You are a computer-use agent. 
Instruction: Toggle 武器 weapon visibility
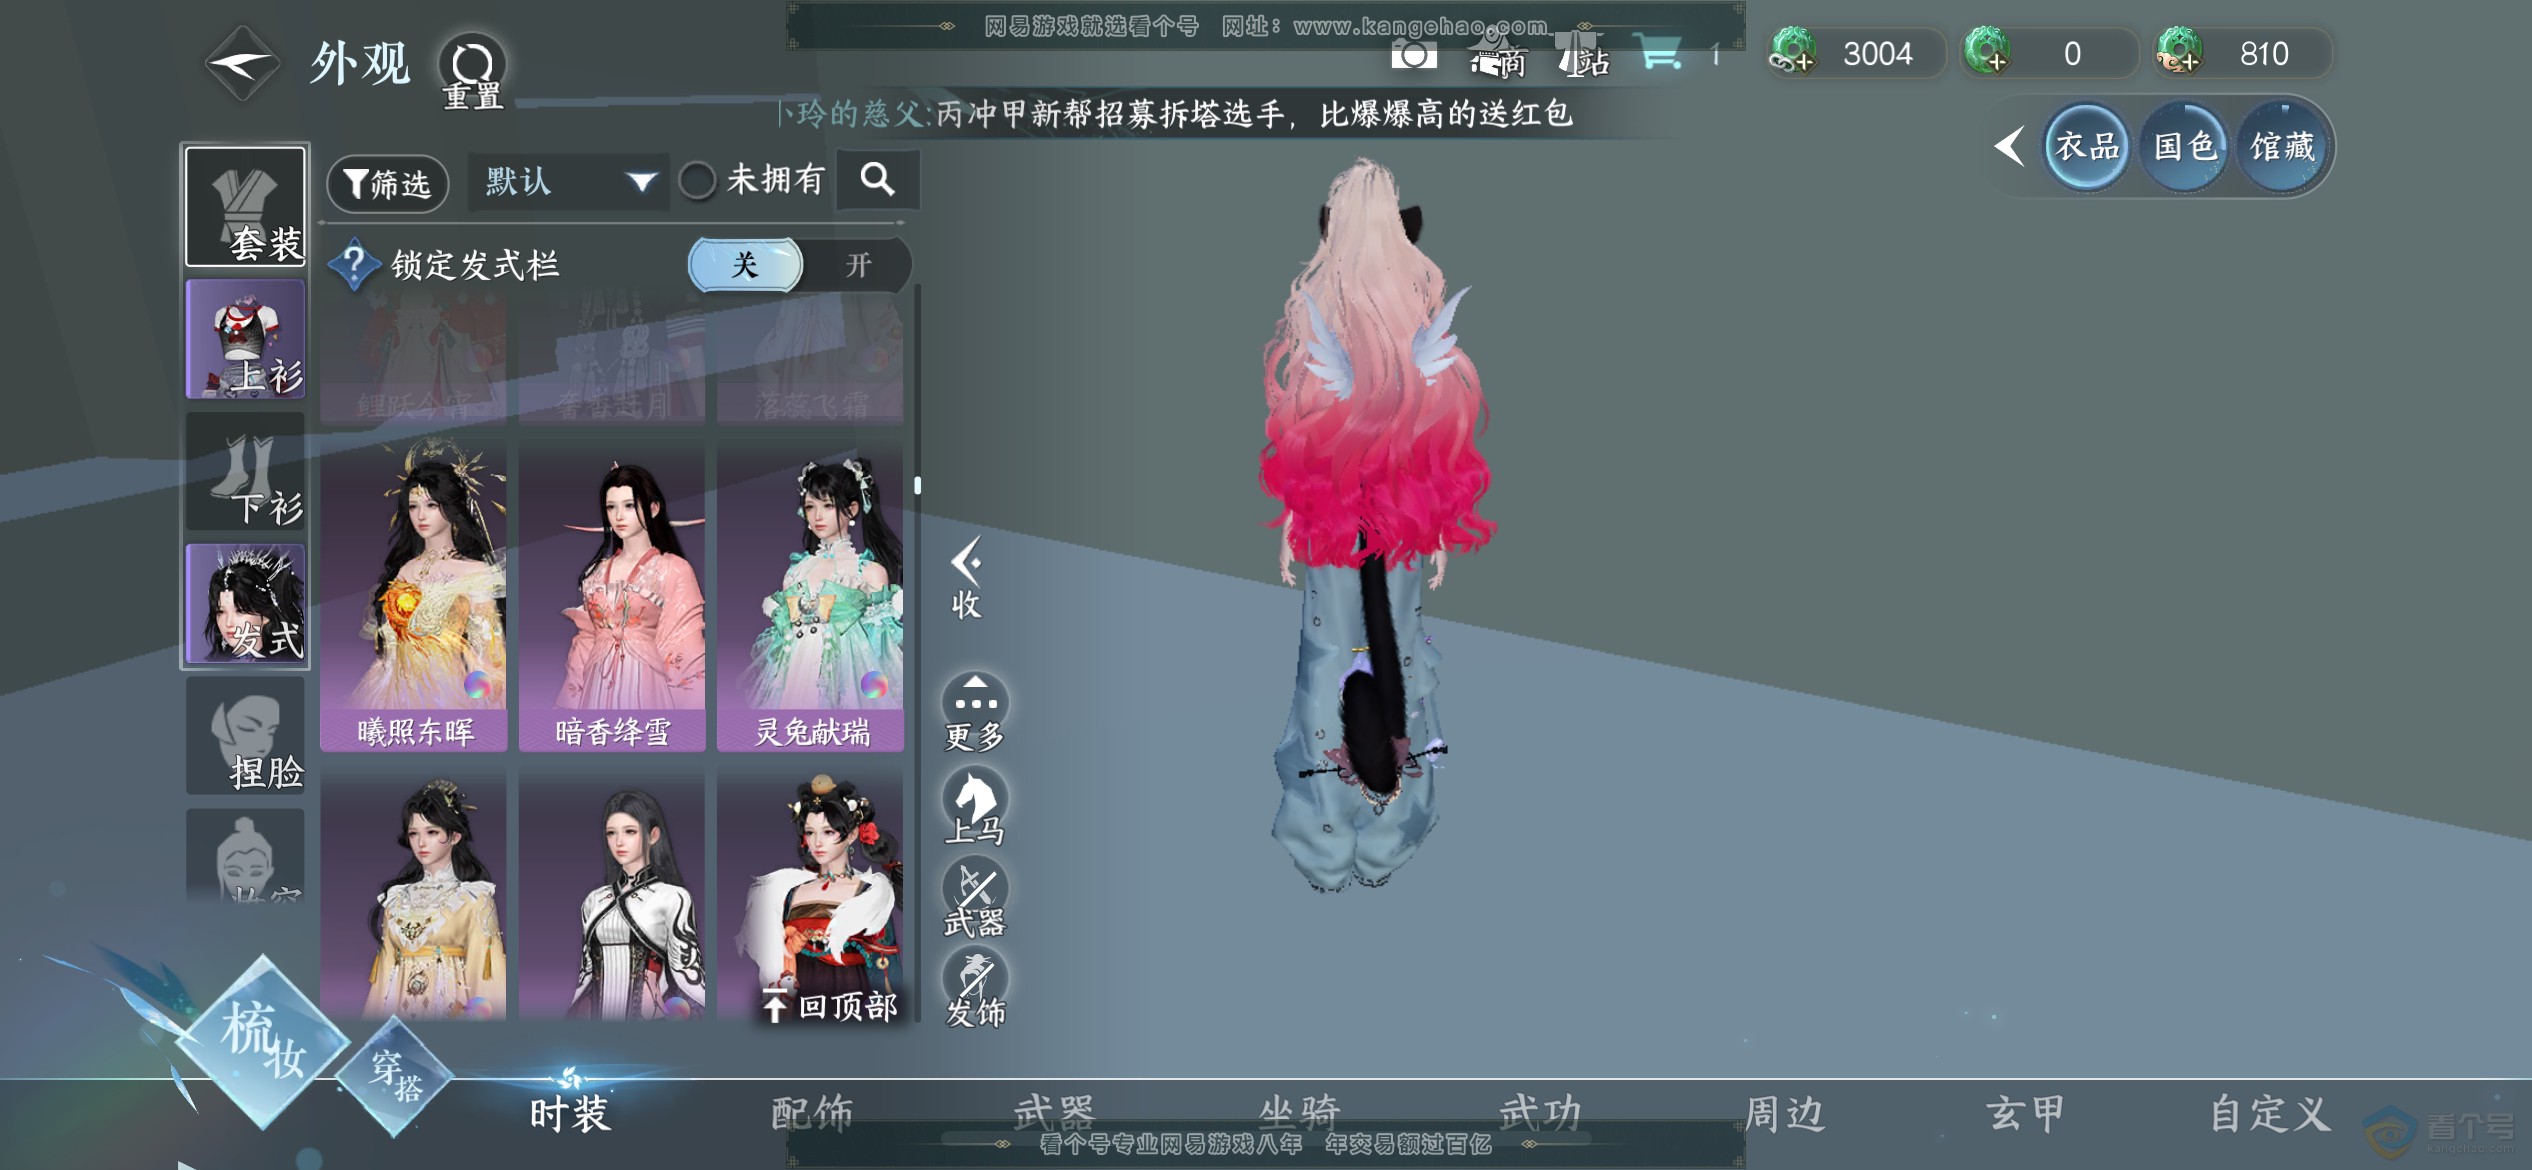(x=975, y=897)
